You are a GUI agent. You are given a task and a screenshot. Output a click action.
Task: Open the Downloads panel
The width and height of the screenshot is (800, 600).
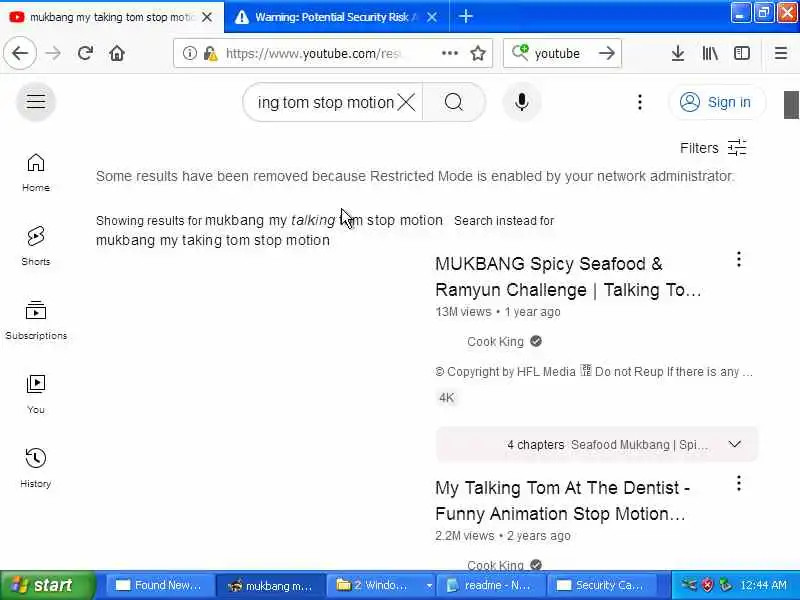coord(678,53)
